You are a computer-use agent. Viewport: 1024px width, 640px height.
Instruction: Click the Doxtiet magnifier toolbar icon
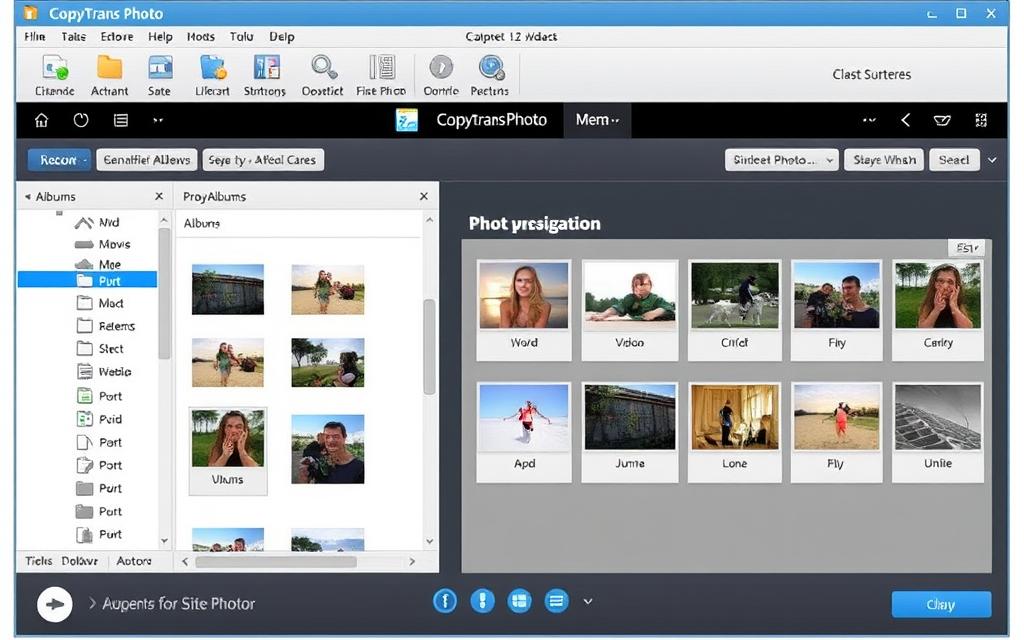click(323, 69)
